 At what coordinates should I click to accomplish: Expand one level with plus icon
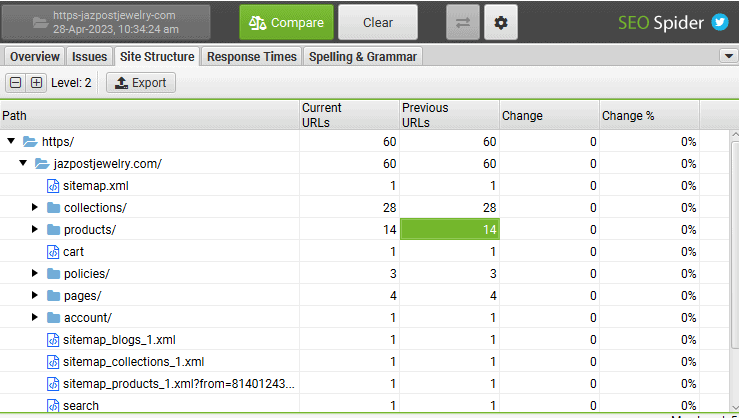36,83
